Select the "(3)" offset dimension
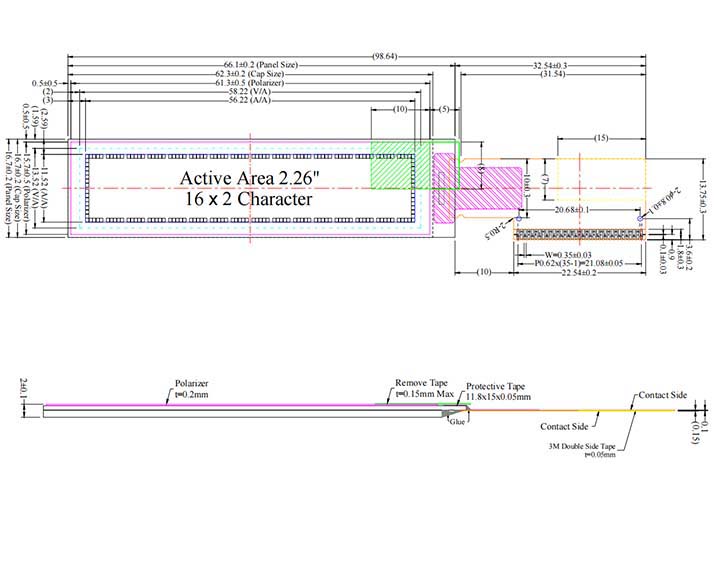This screenshot has width=715, height=575. (x=48, y=100)
